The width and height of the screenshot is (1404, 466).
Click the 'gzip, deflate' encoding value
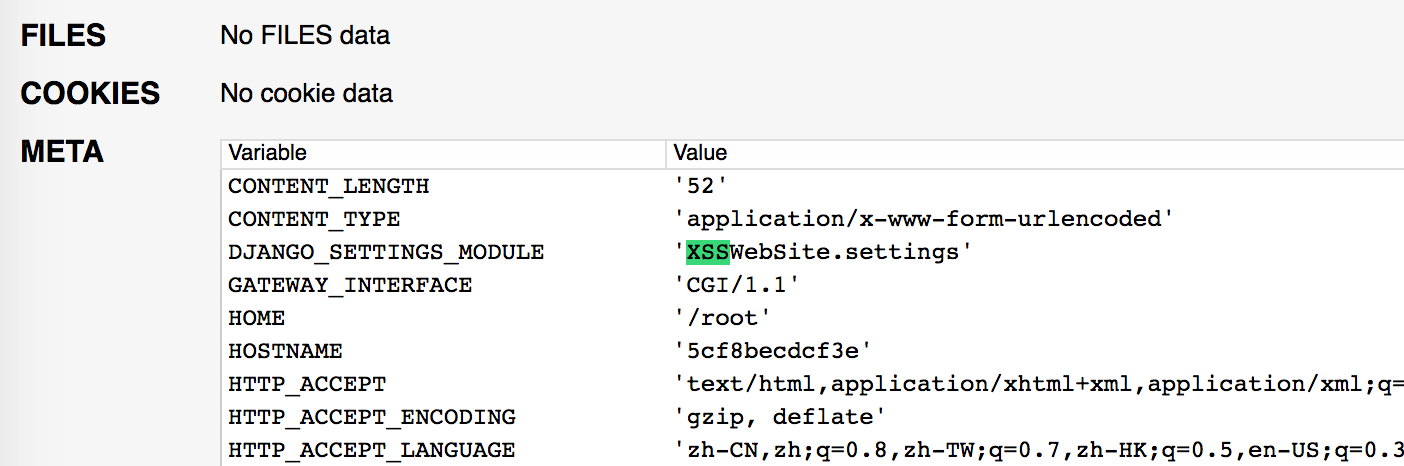[780, 417]
